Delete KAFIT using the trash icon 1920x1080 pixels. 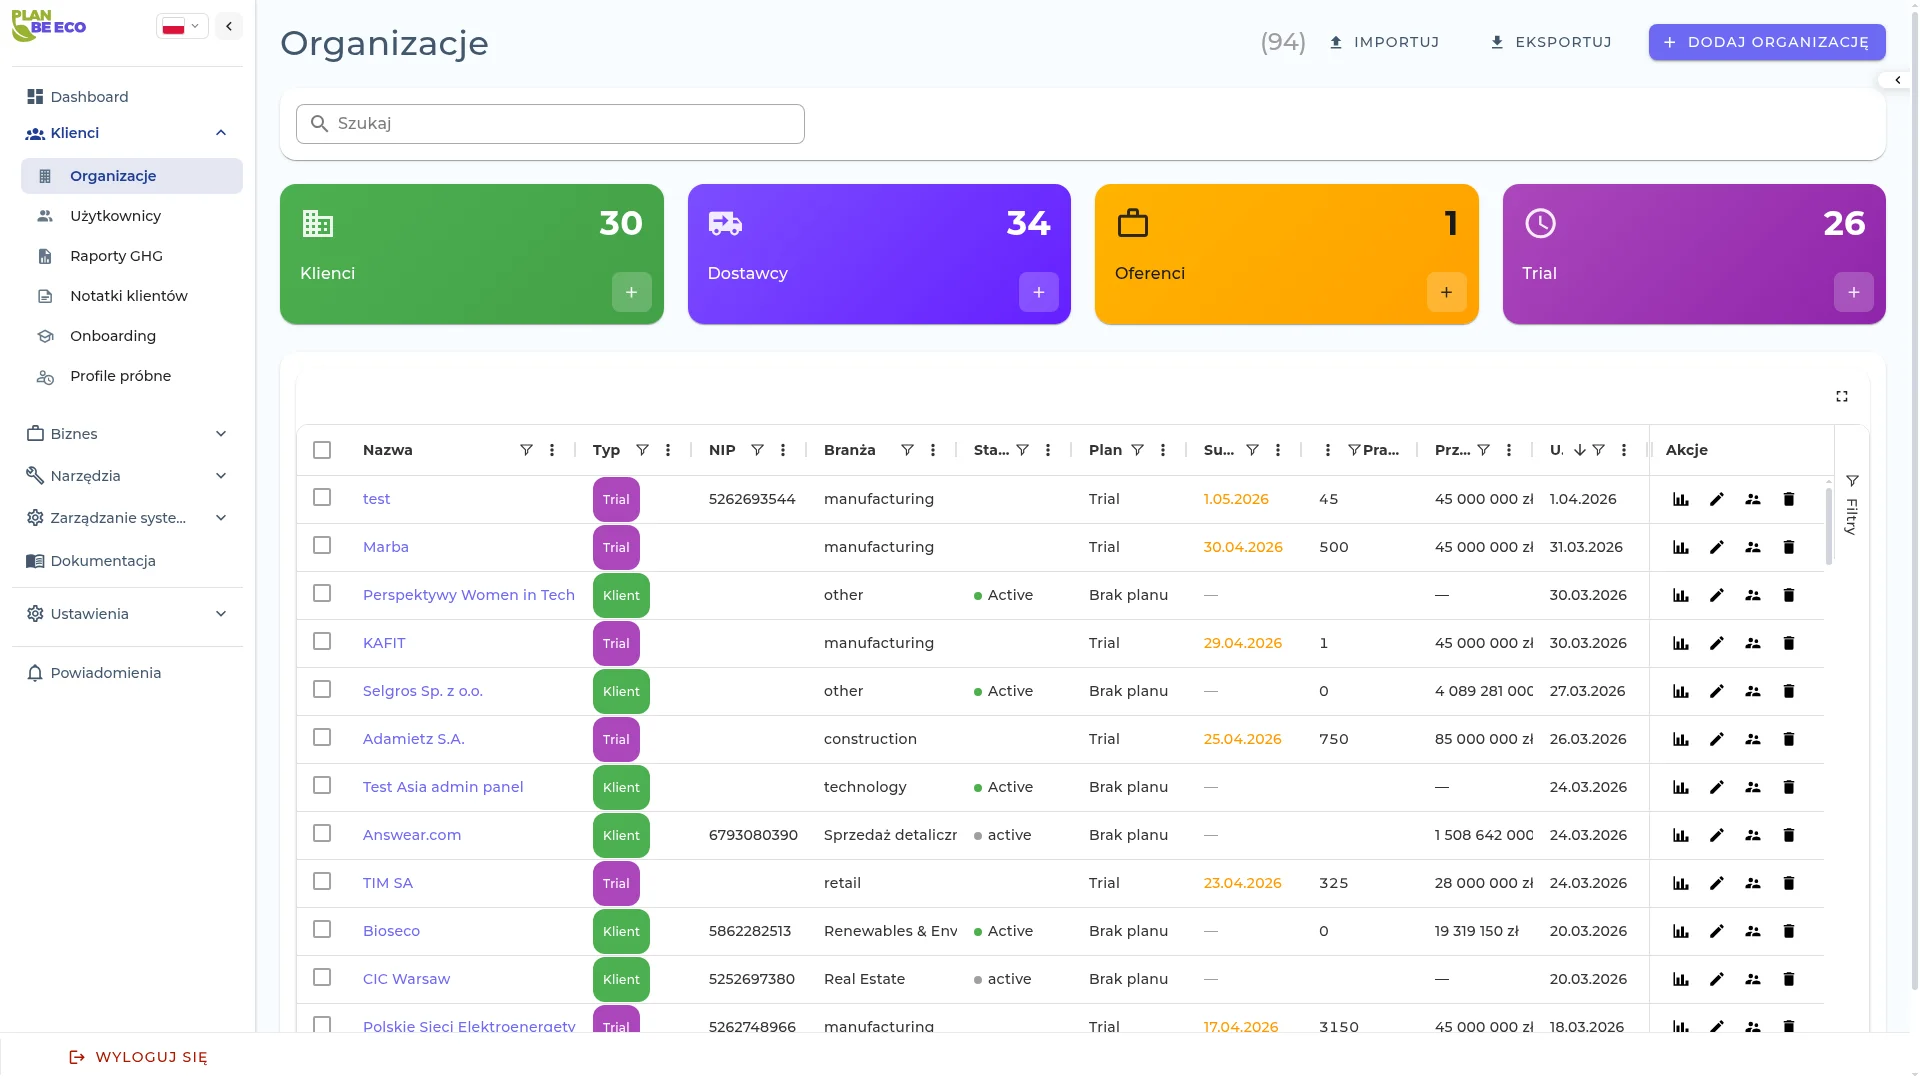[x=1789, y=643]
